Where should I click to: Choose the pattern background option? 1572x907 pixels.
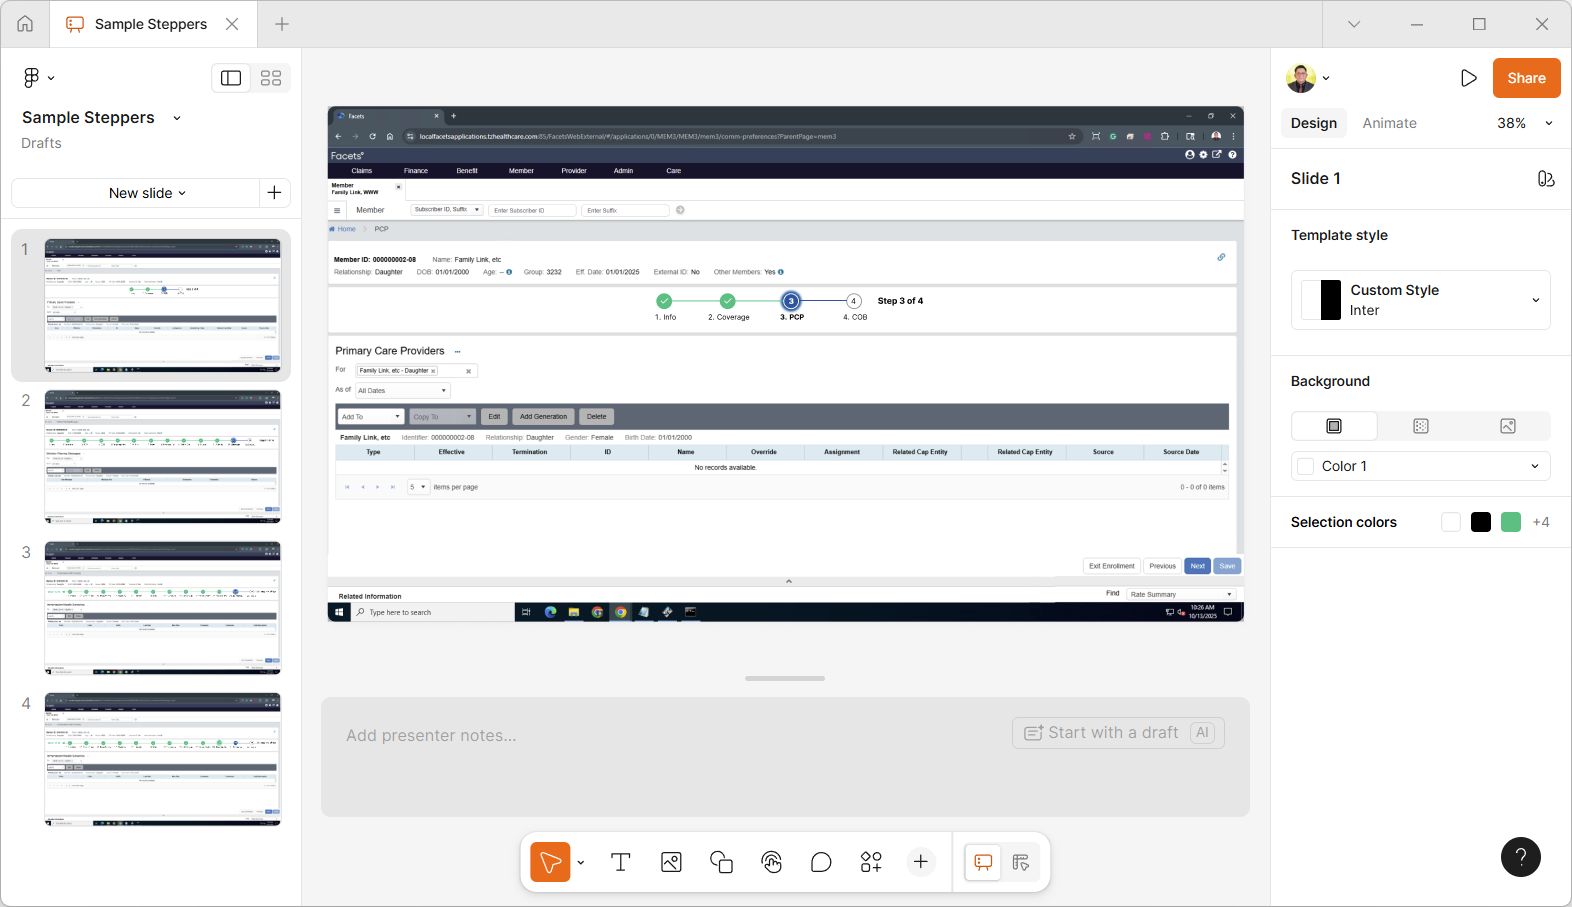[1421, 426]
